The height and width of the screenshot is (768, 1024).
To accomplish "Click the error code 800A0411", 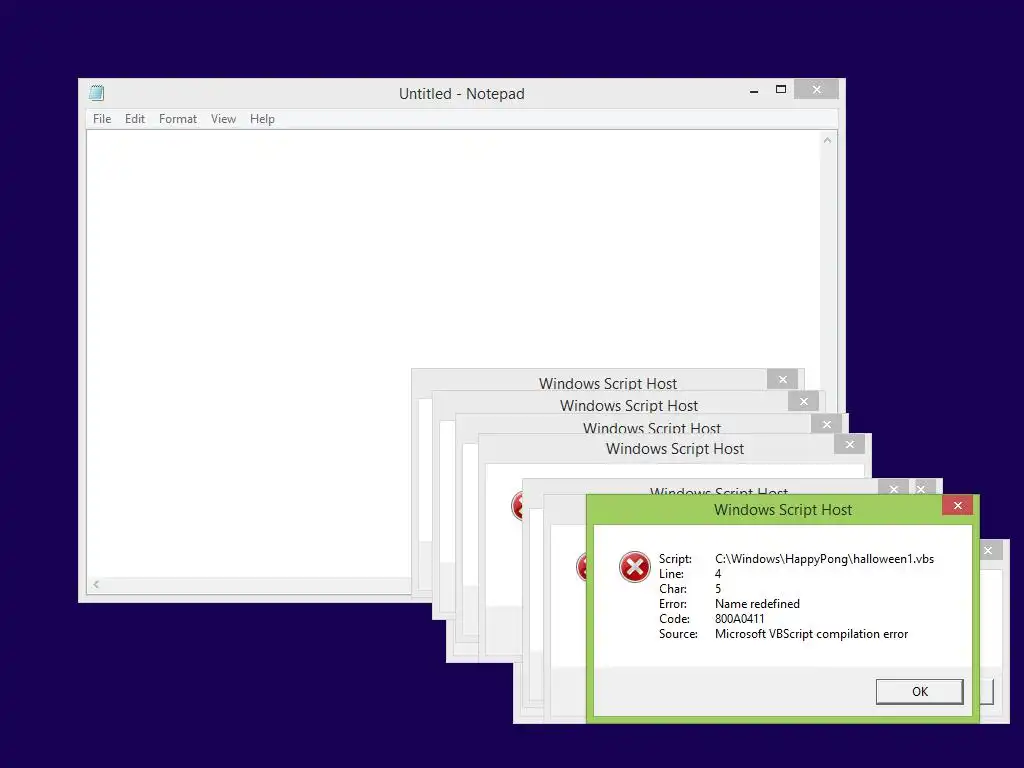I will 739,619.
